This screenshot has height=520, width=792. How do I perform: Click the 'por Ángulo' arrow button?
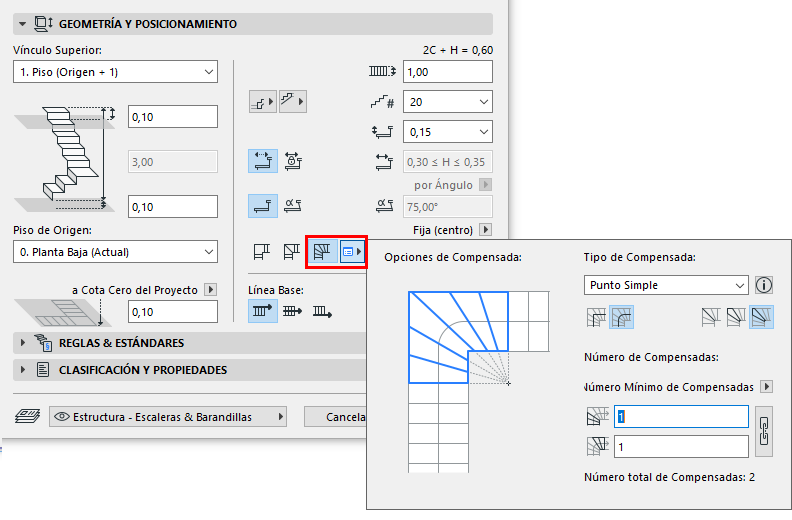[x=485, y=184]
